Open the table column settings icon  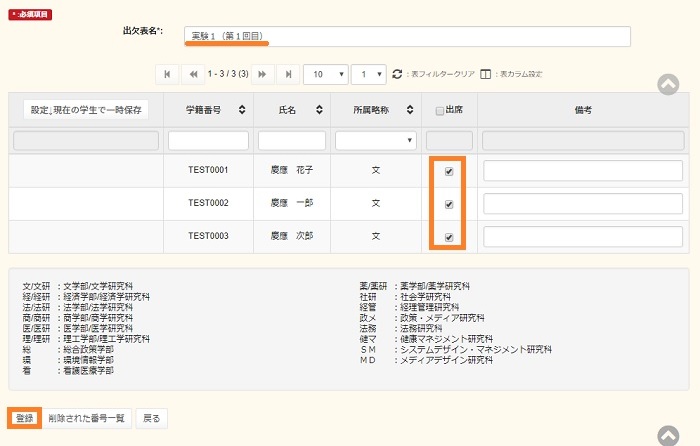click(x=486, y=74)
